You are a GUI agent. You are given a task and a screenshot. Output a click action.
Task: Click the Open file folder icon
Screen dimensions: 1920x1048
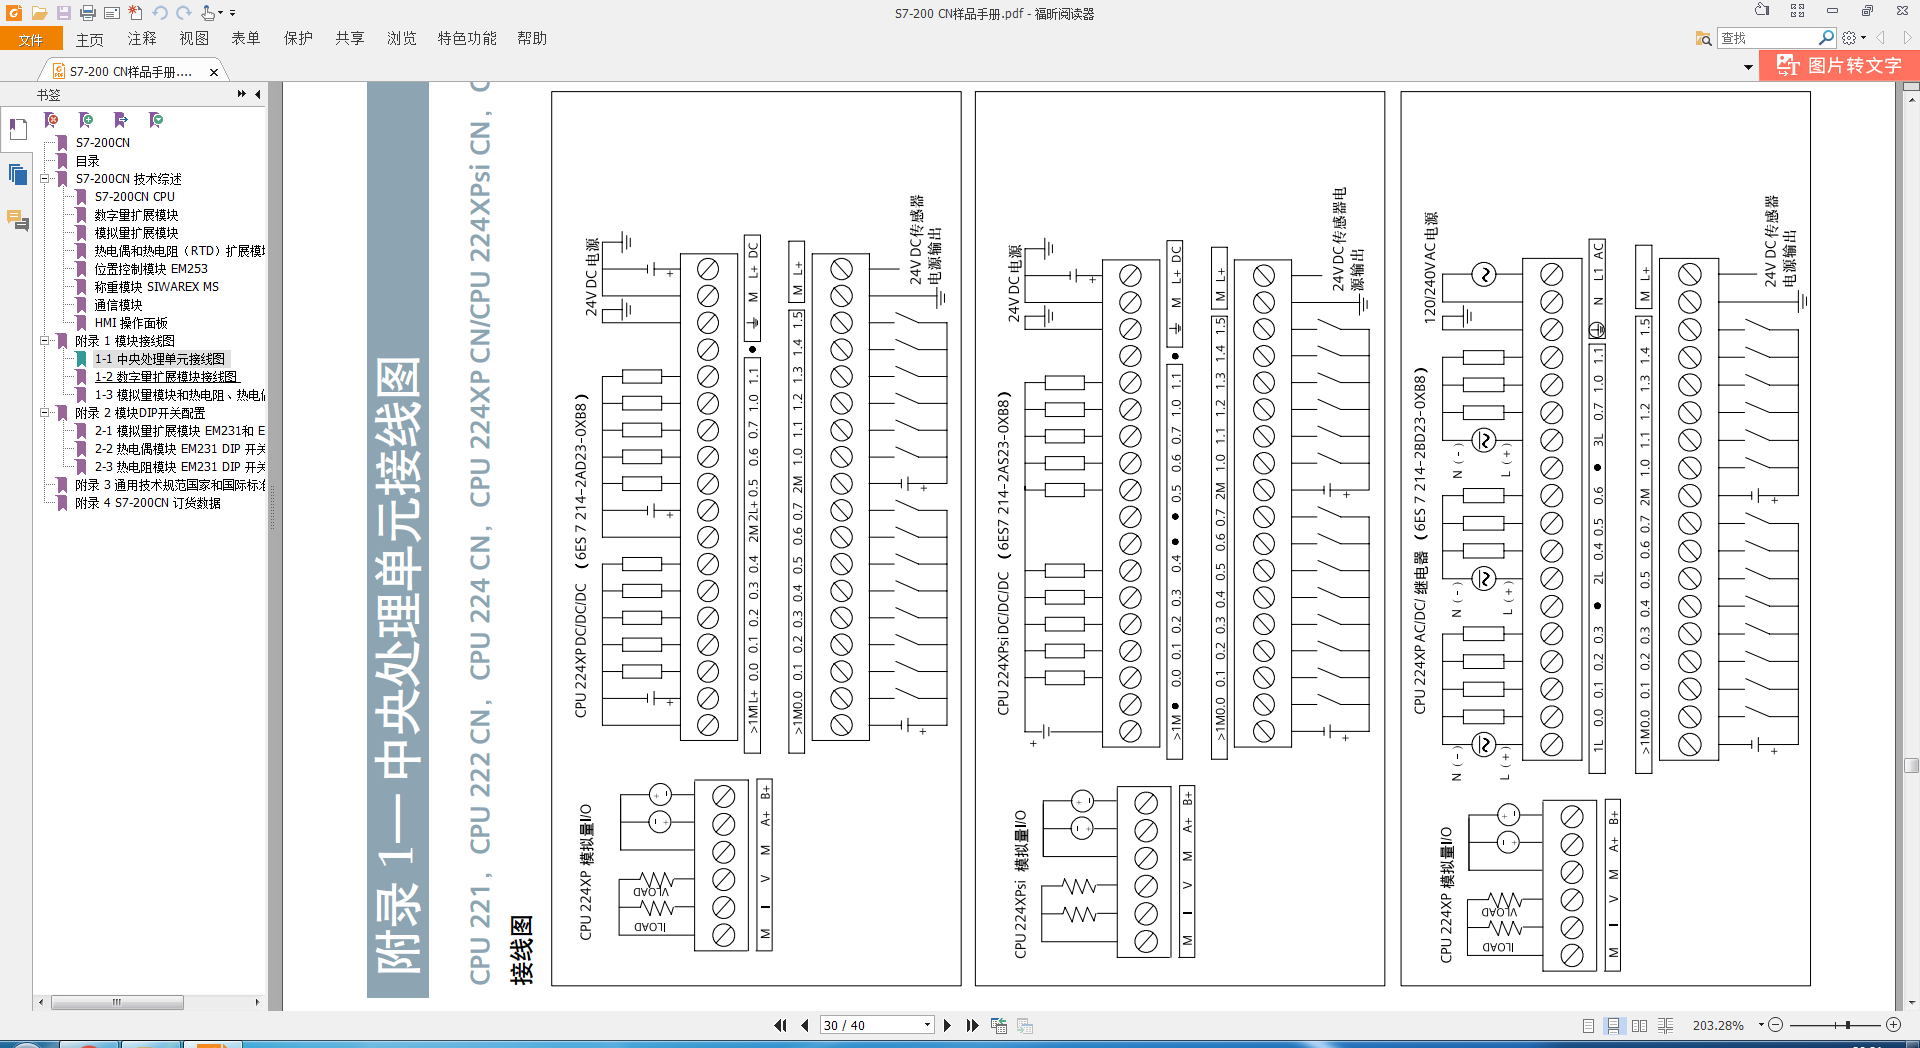[x=39, y=13]
